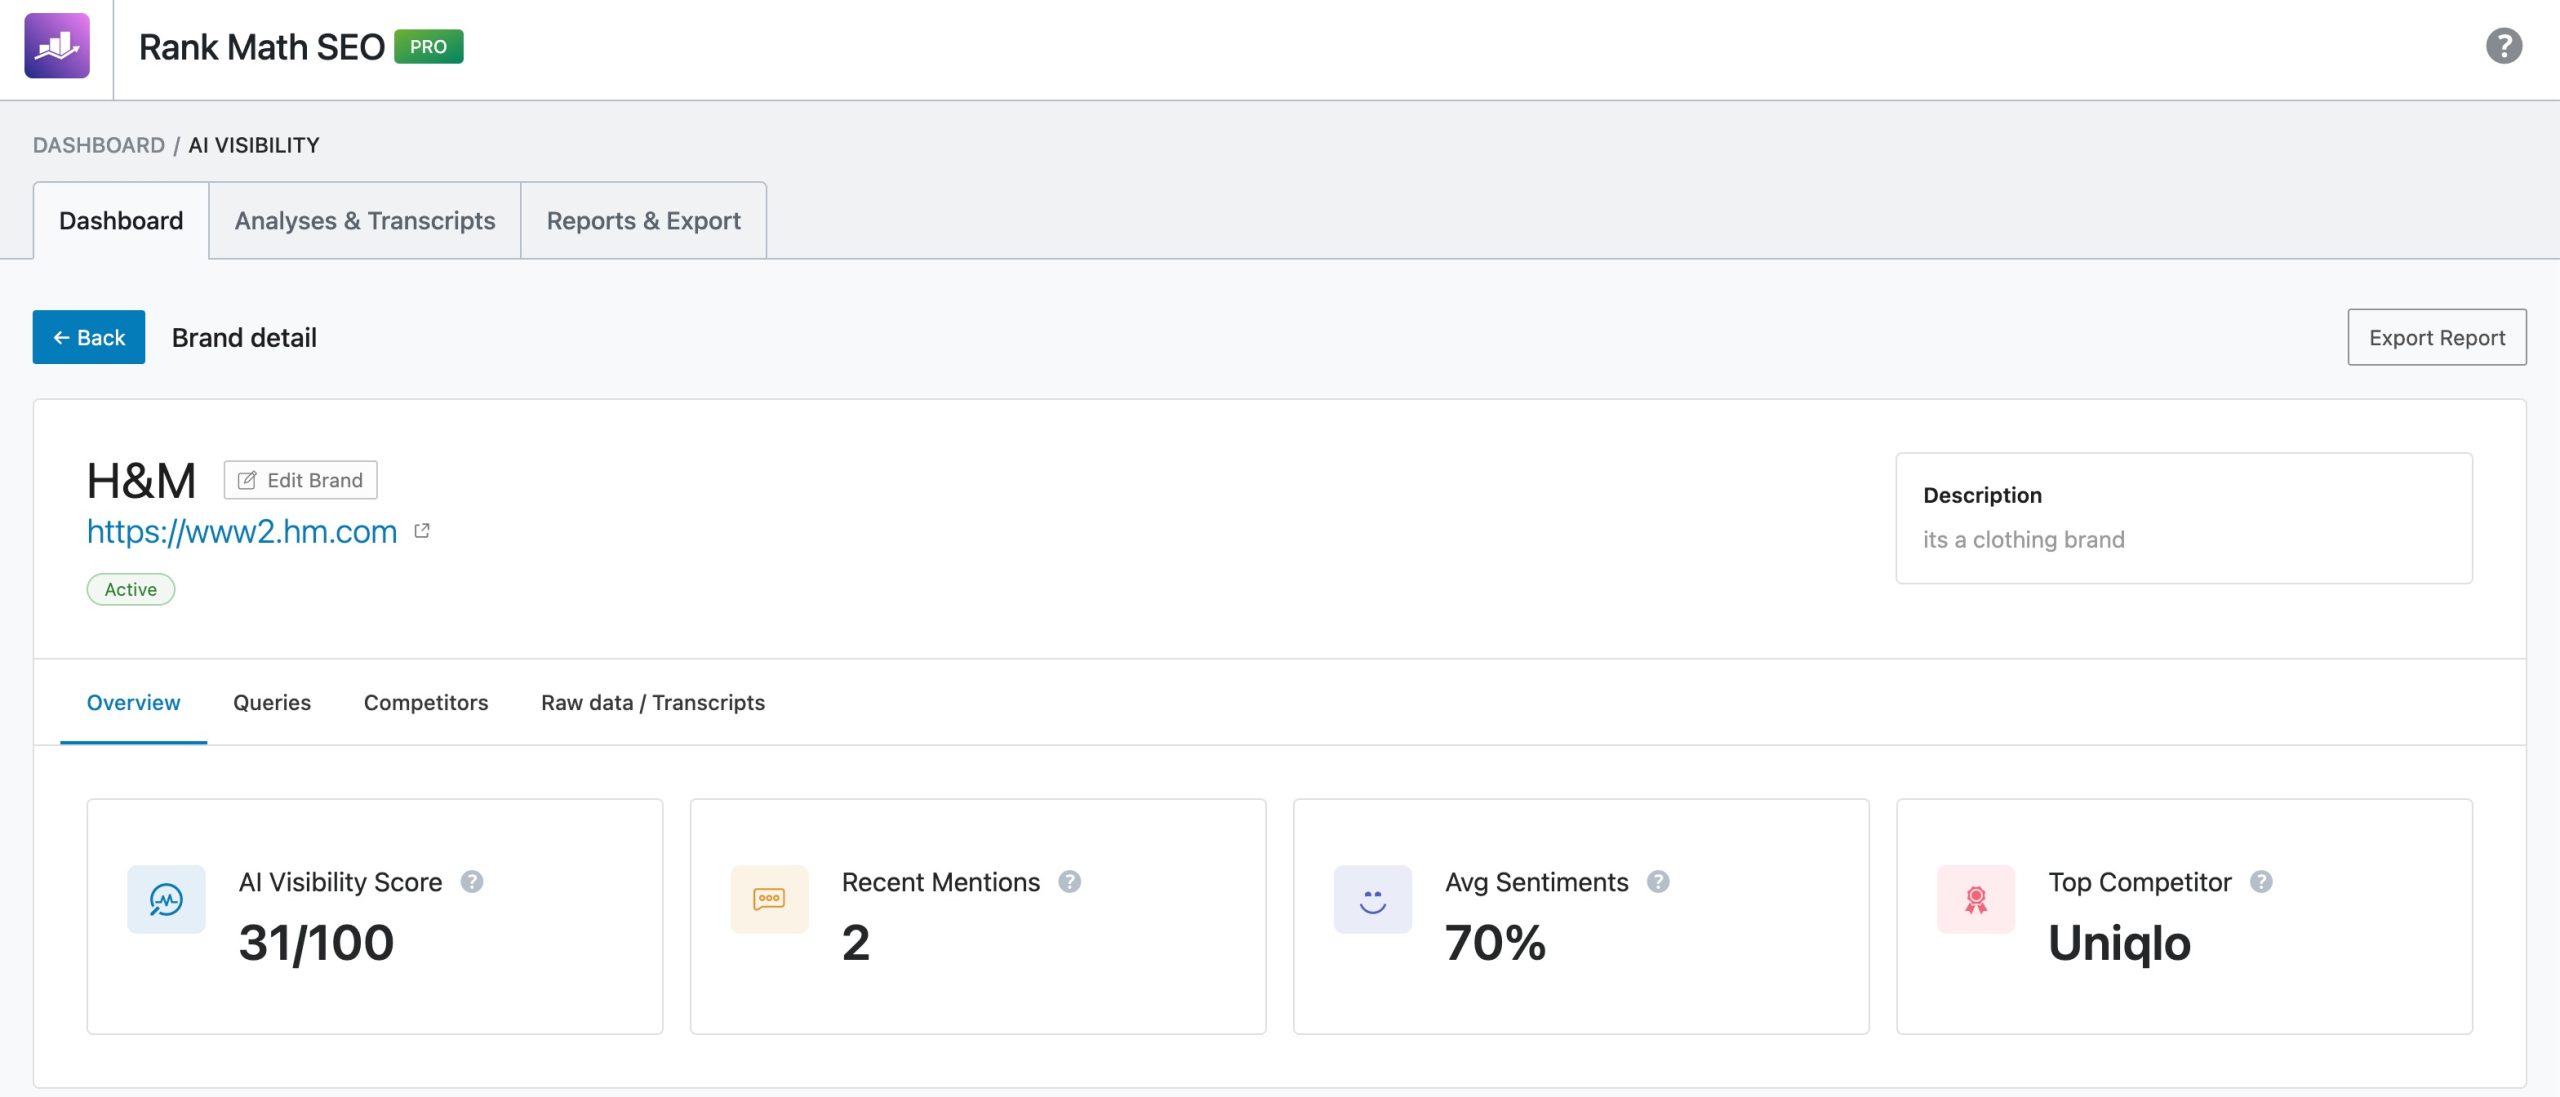Click the Uniqlo competitor name
The width and height of the screenshot is (2560, 1097).
coord(2120,943)
